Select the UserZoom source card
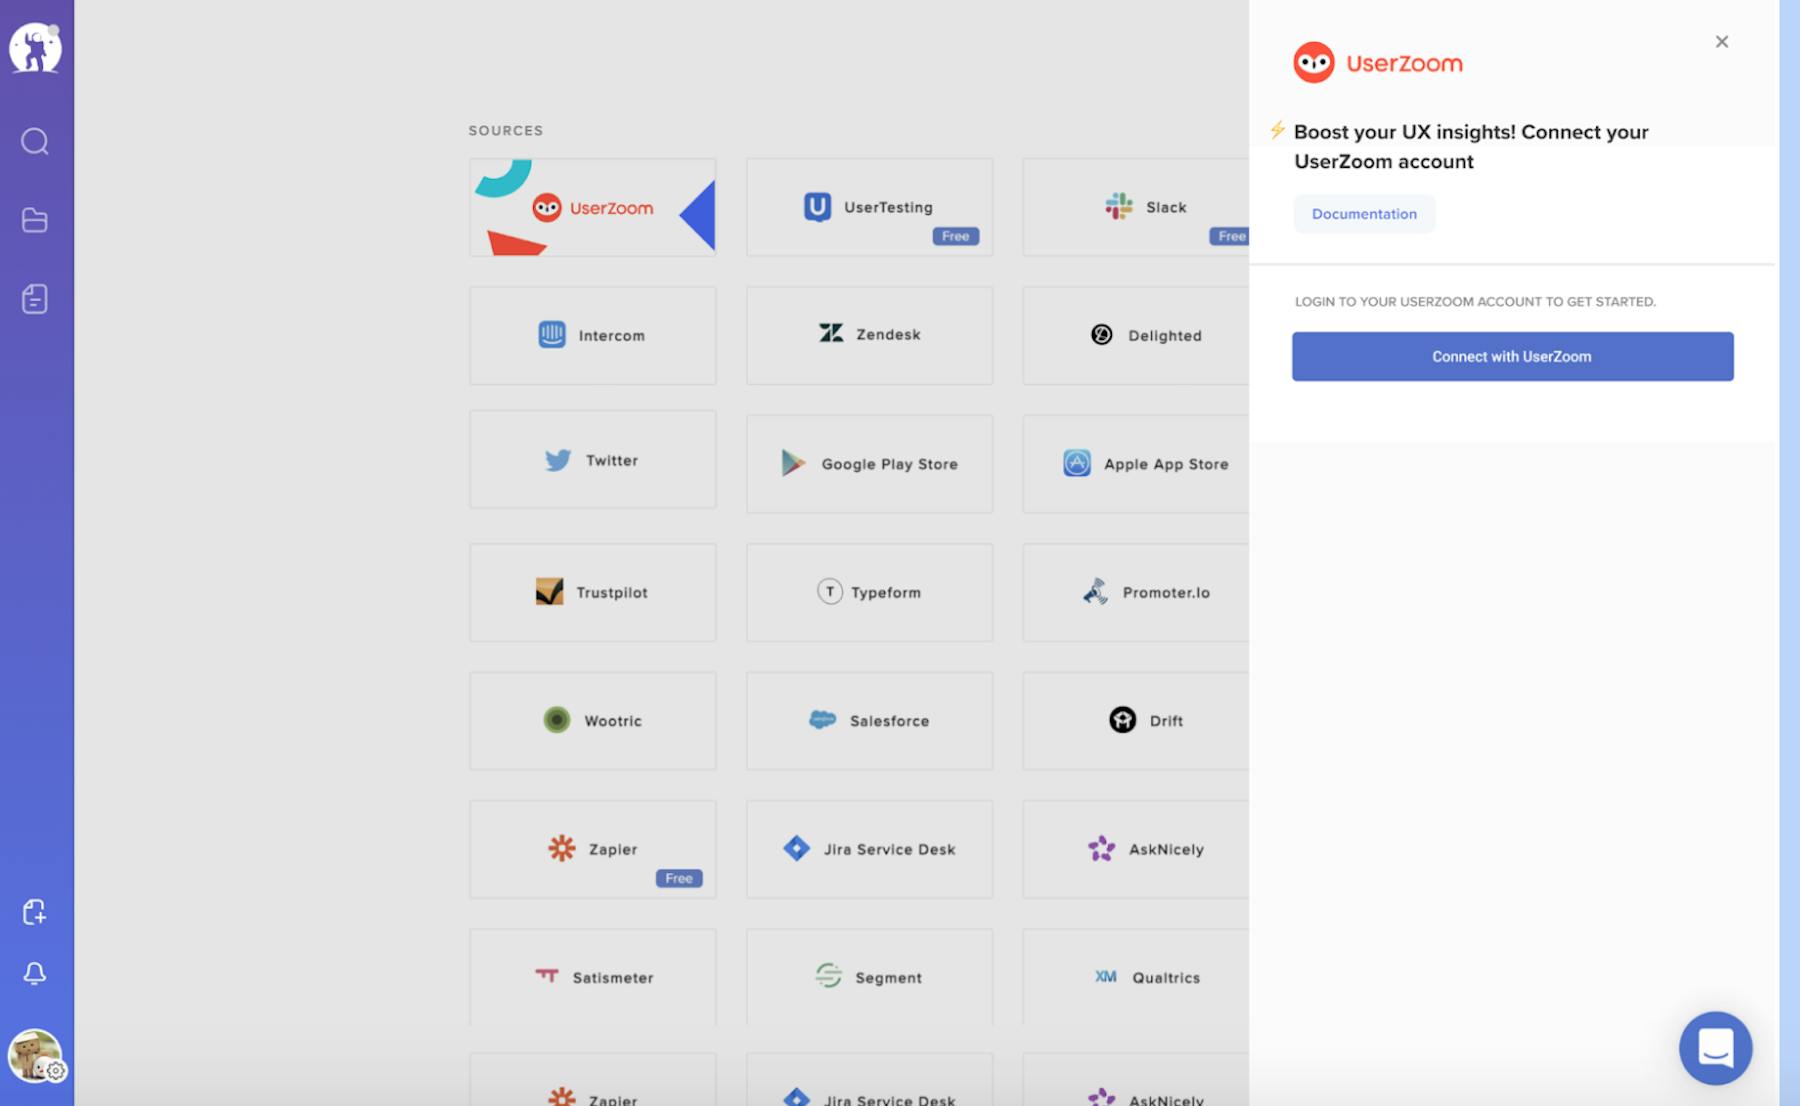 (593, 207)
